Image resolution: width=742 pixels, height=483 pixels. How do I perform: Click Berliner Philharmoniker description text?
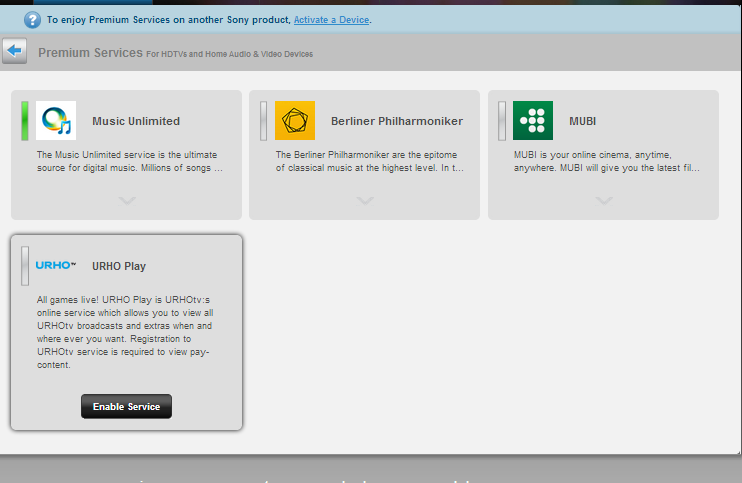tap(370, 161)
